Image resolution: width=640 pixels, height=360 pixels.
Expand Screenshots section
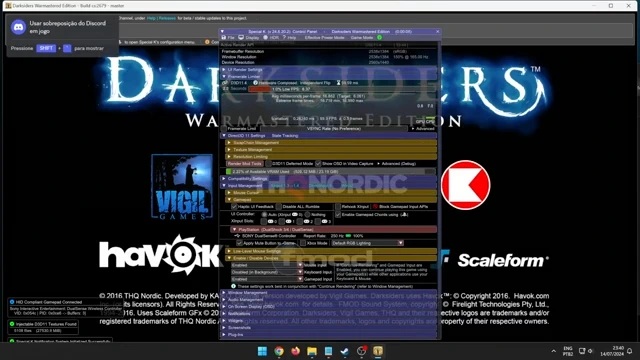pyautogui.click(x=330, y=328)
